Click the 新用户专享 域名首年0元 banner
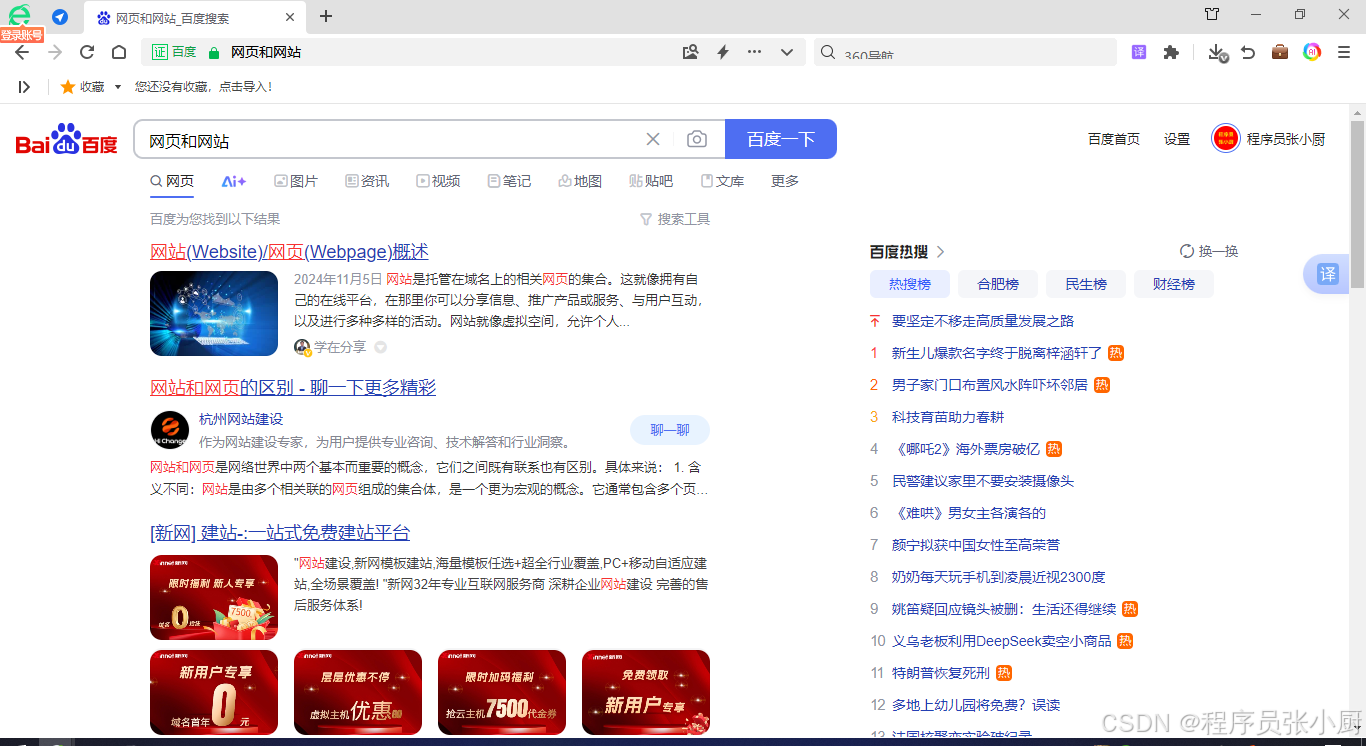This screenshot has width=1366, height=746. (x=214, y=692)
